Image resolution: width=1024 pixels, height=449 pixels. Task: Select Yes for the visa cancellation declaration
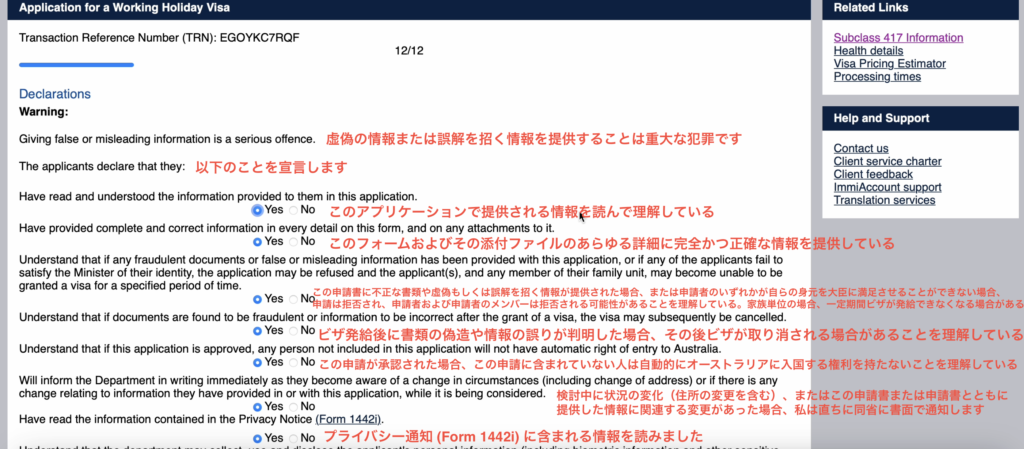(259, 331)
